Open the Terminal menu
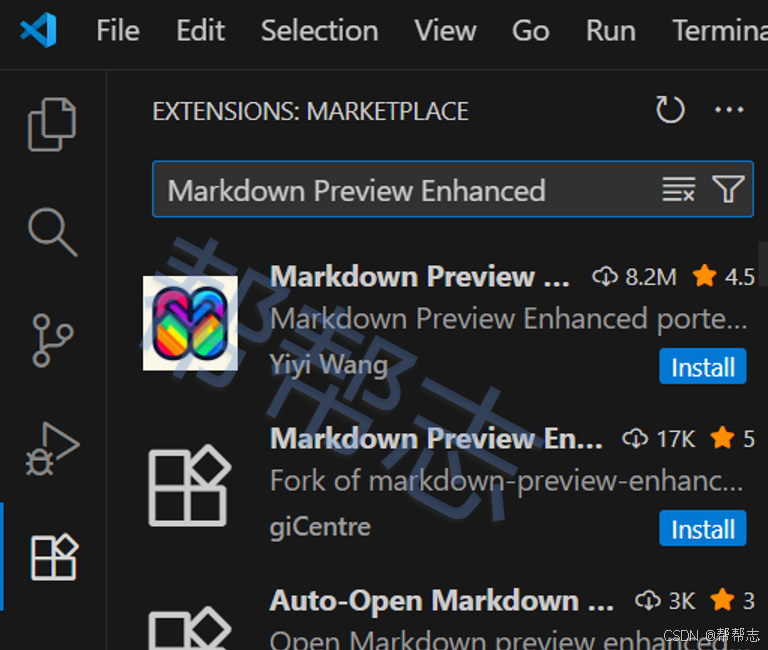768x650 pixels. pyautogui.click(x=720, y=30)
